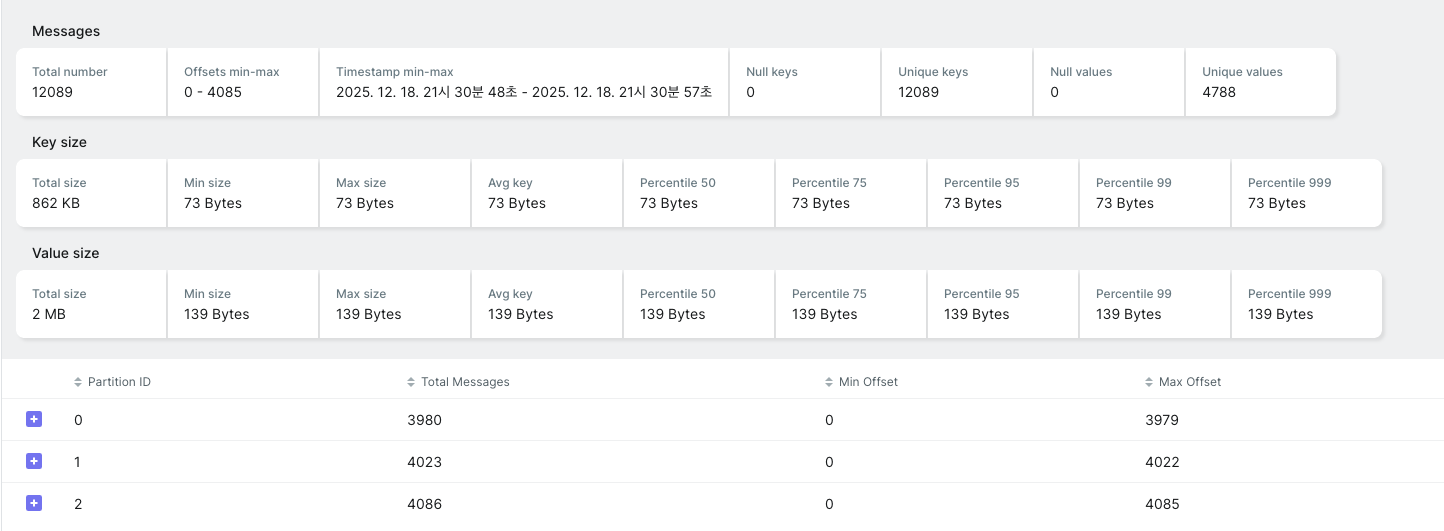Expand partition 2 row details
The width and height of the screenshot is (1444, 531).
33,504
